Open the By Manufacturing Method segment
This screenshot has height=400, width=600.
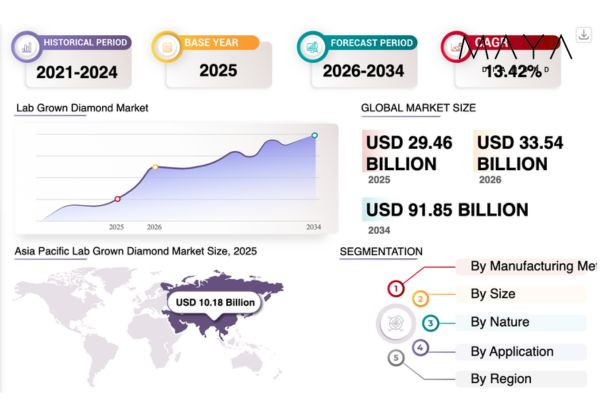click(530, 266)
